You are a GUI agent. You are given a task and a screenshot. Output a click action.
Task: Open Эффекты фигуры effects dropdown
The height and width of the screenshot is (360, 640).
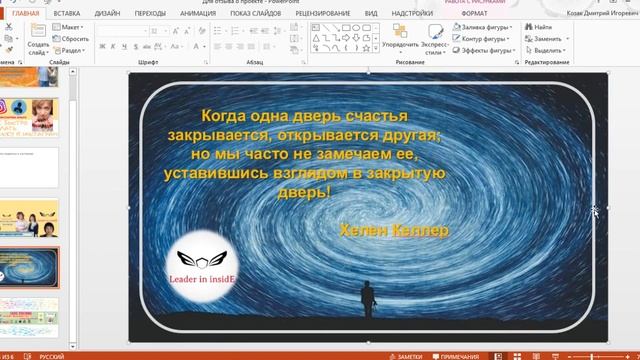484,51
